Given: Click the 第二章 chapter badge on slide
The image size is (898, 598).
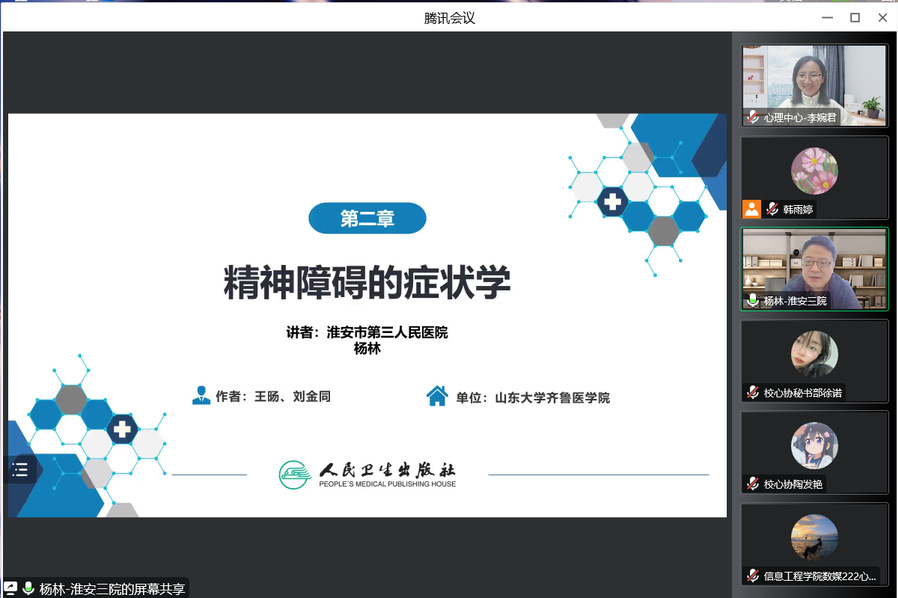Looking at the screenshot, I should [367, 218].
